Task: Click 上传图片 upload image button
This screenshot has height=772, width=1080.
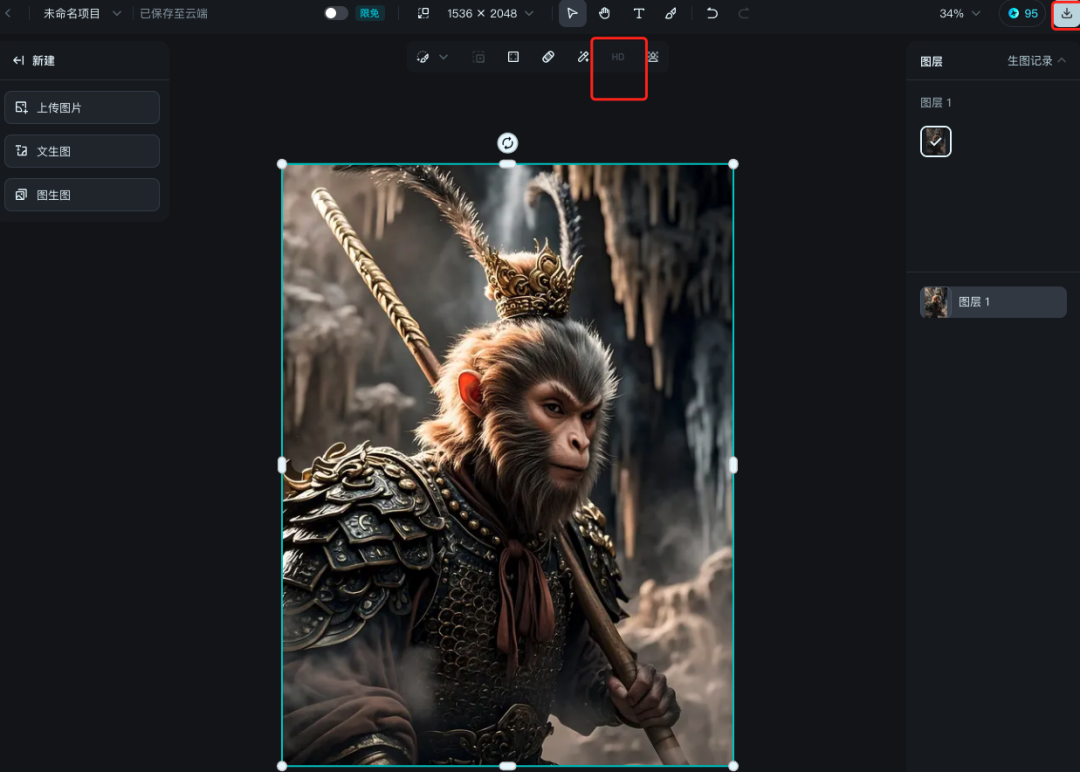Action: 82,107
